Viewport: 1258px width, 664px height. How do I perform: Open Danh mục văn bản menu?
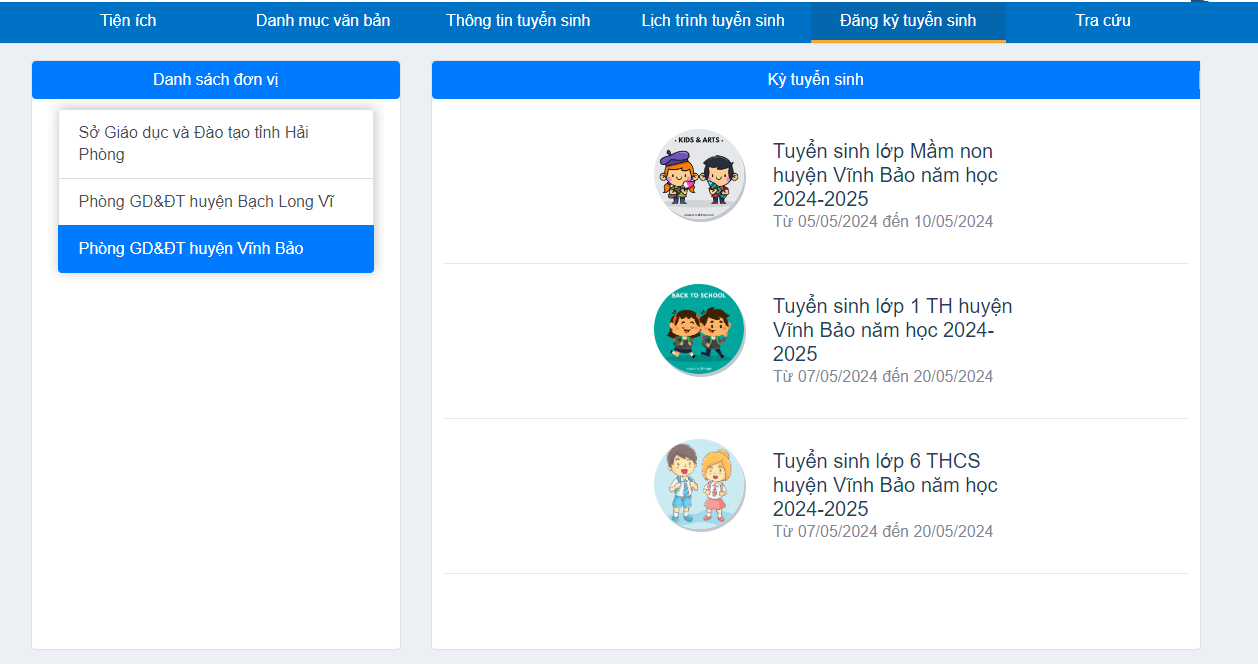tap(322, 21)
